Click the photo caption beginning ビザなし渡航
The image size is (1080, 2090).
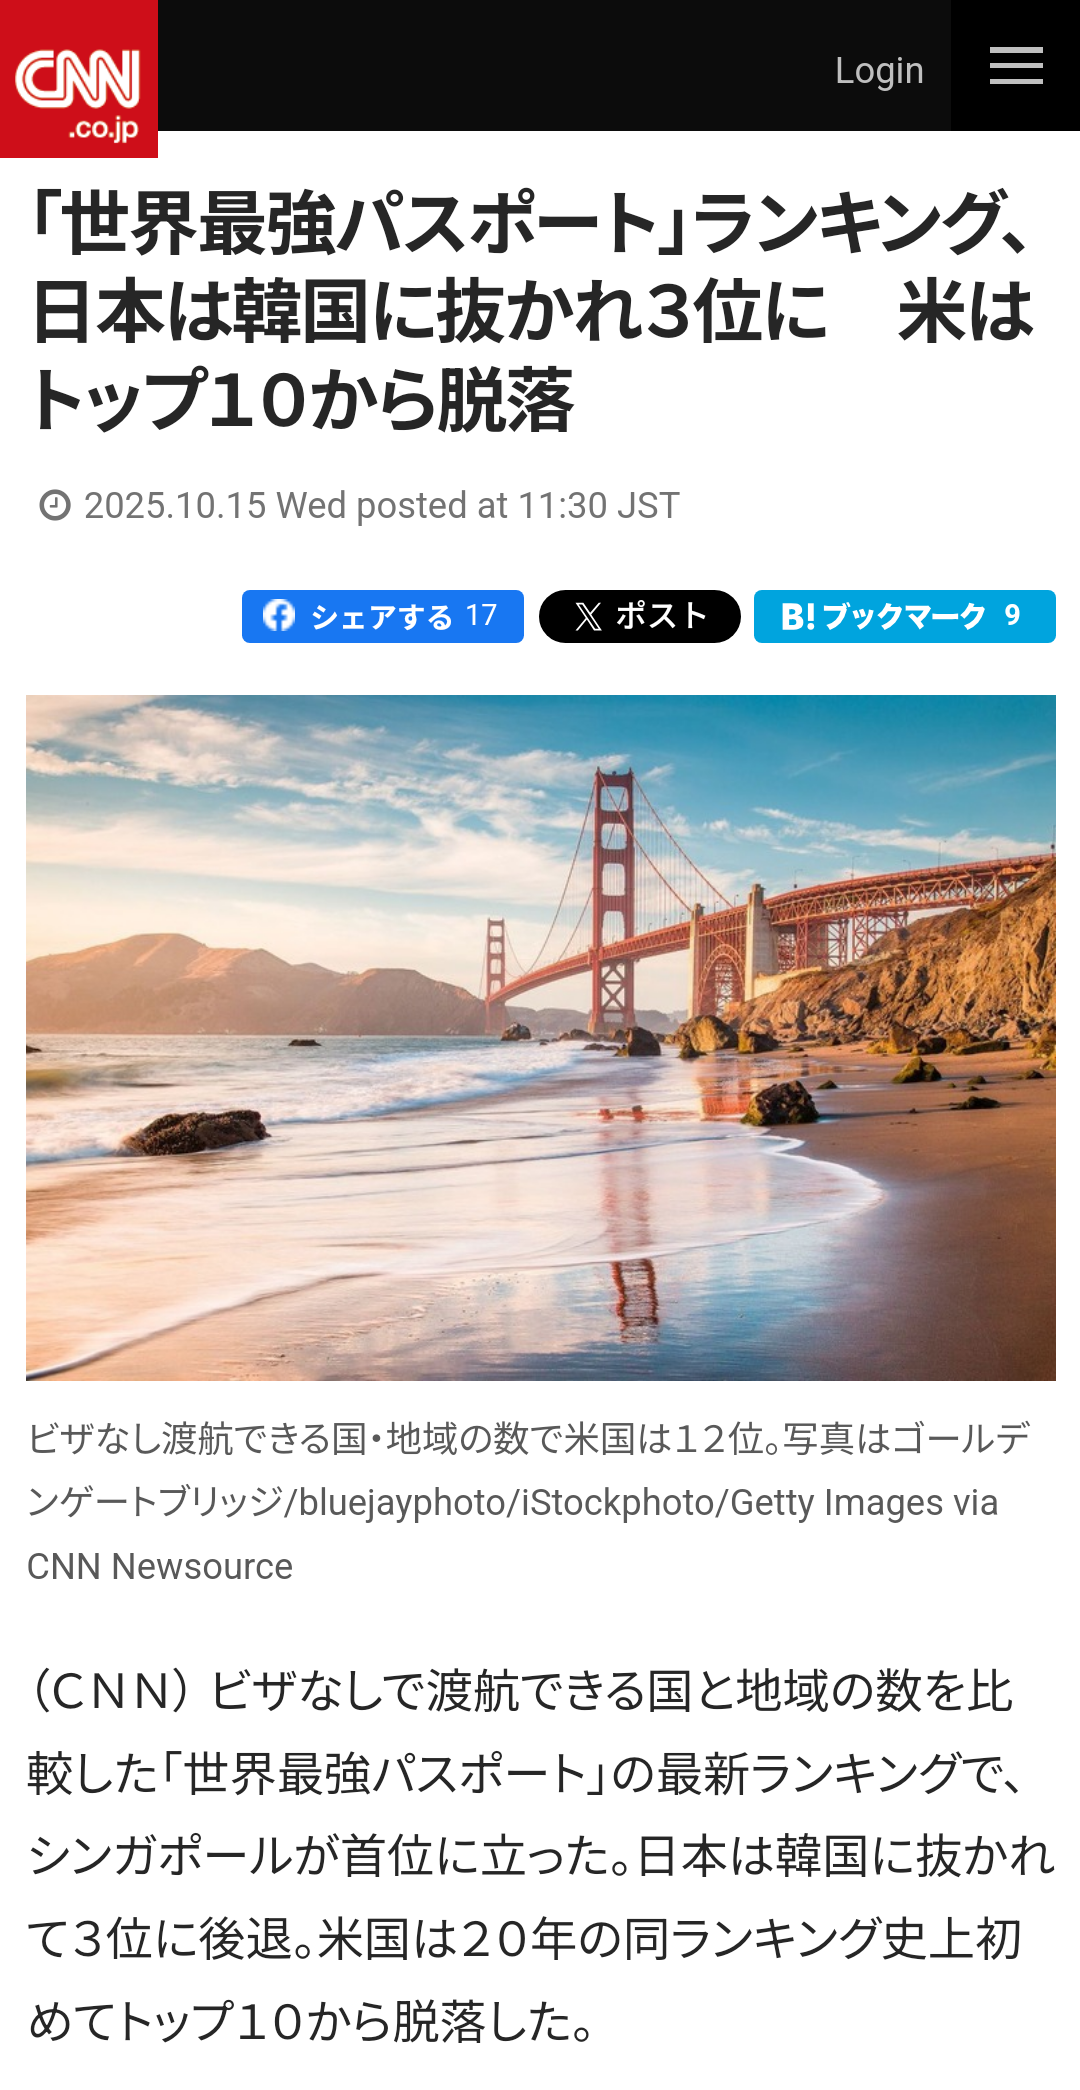[528, 1502]
